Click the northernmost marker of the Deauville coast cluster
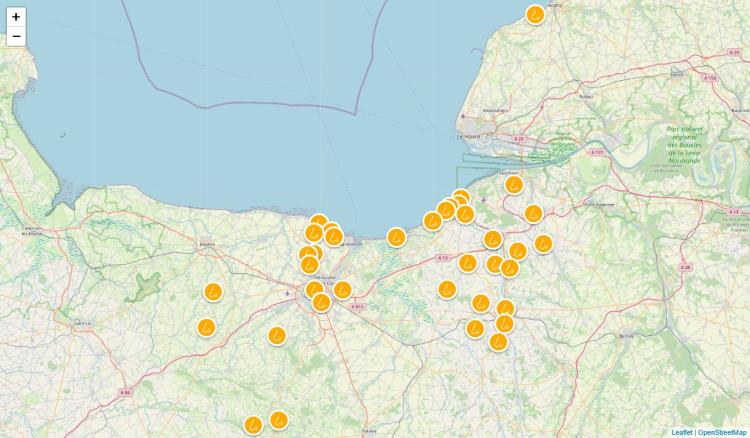 (461, 197)
